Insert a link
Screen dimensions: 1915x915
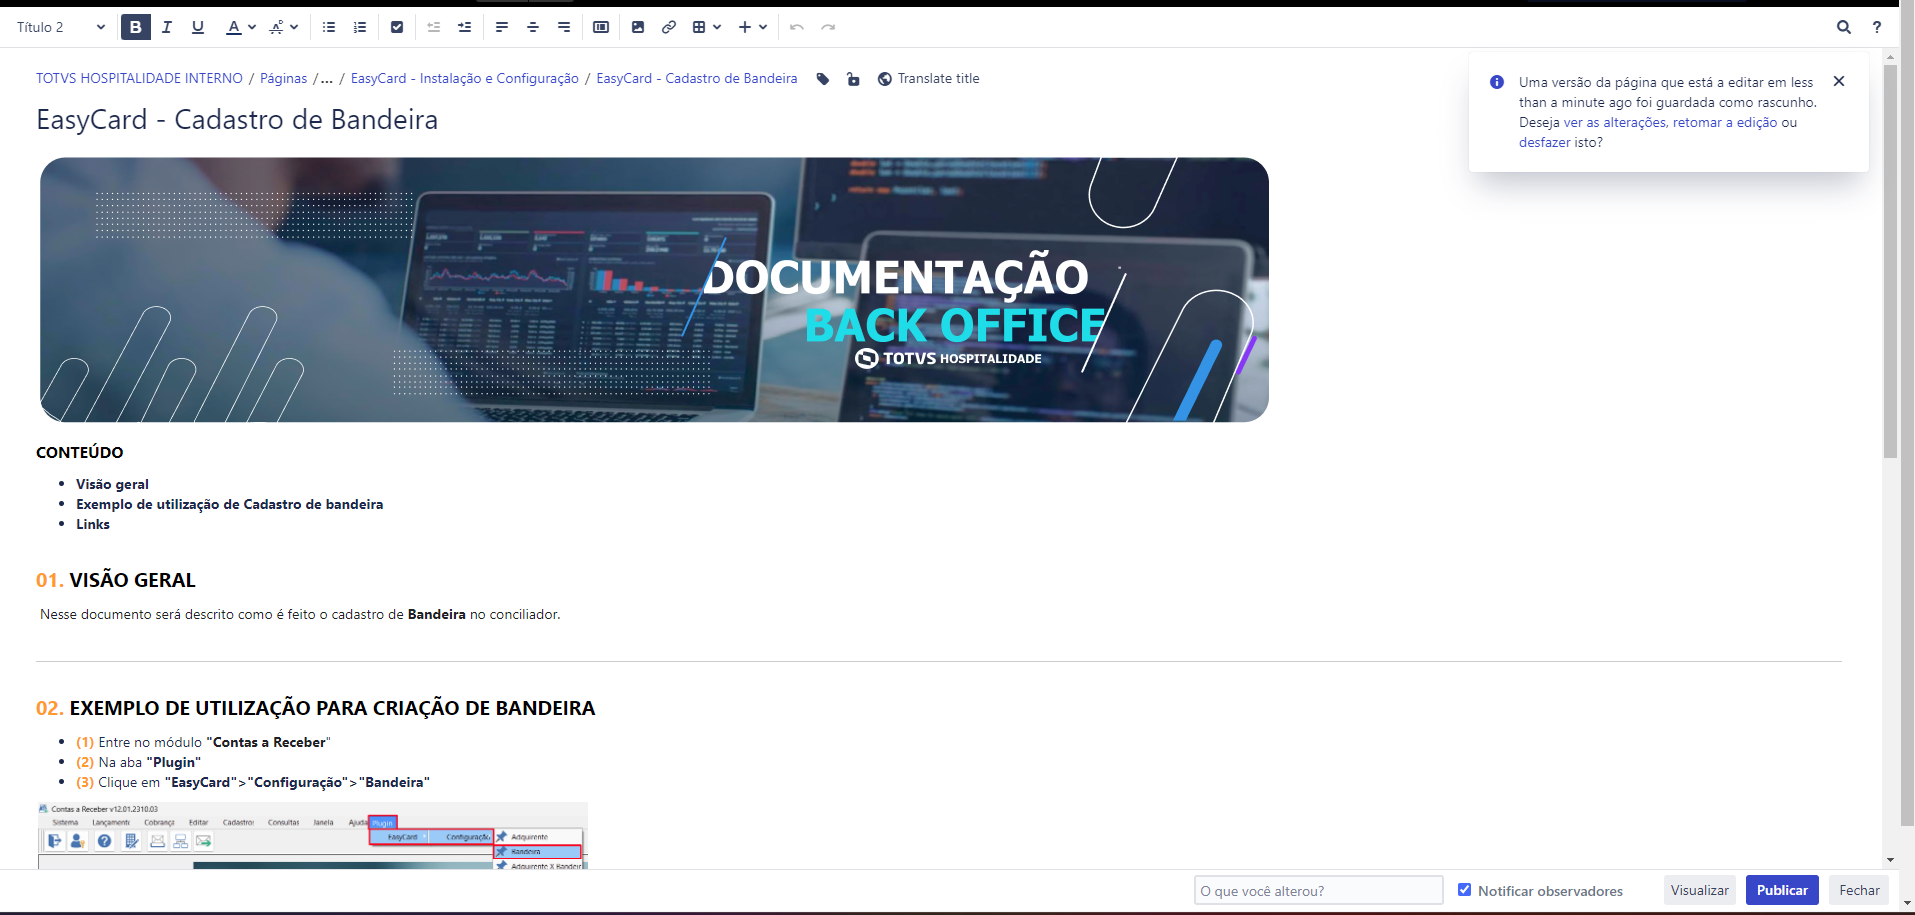click(x=669, y=27)
